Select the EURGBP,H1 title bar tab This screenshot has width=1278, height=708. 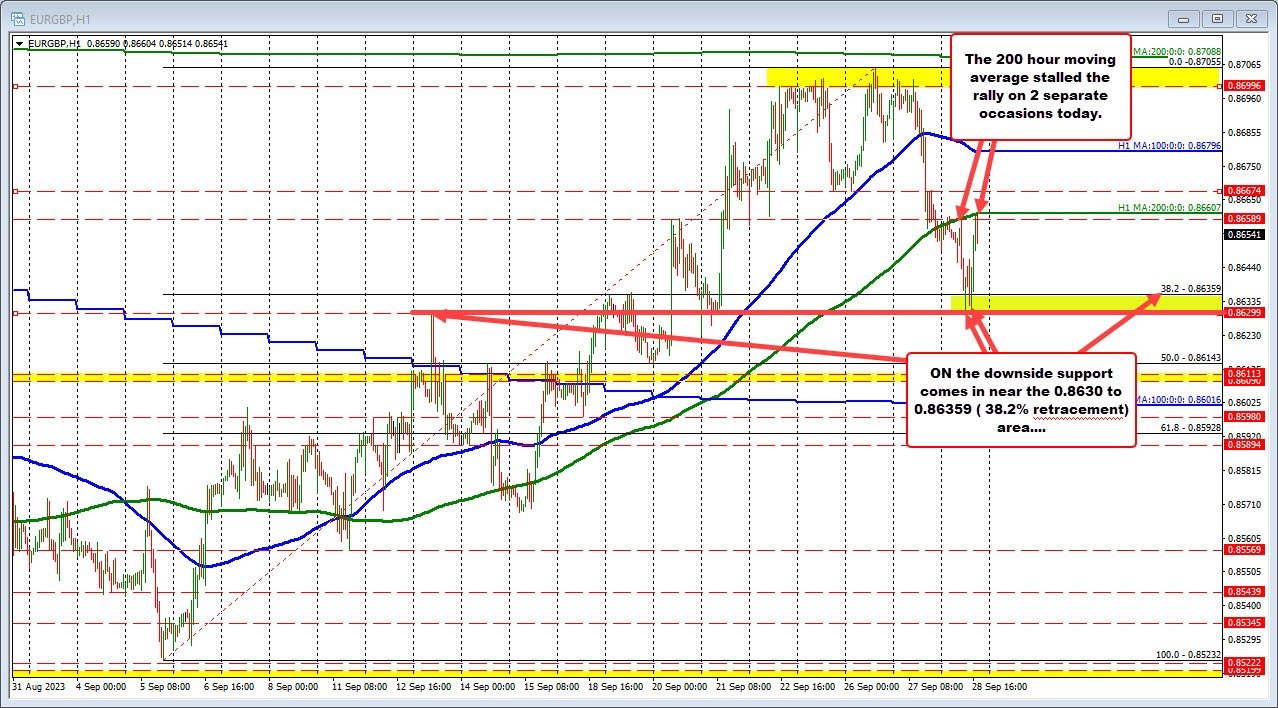60,18
